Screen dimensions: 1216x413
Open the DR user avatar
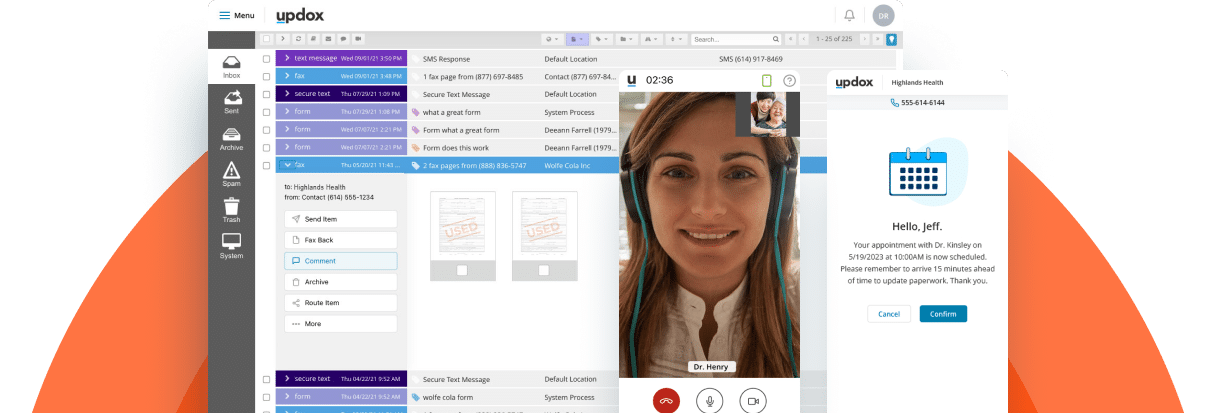point(882,15)
